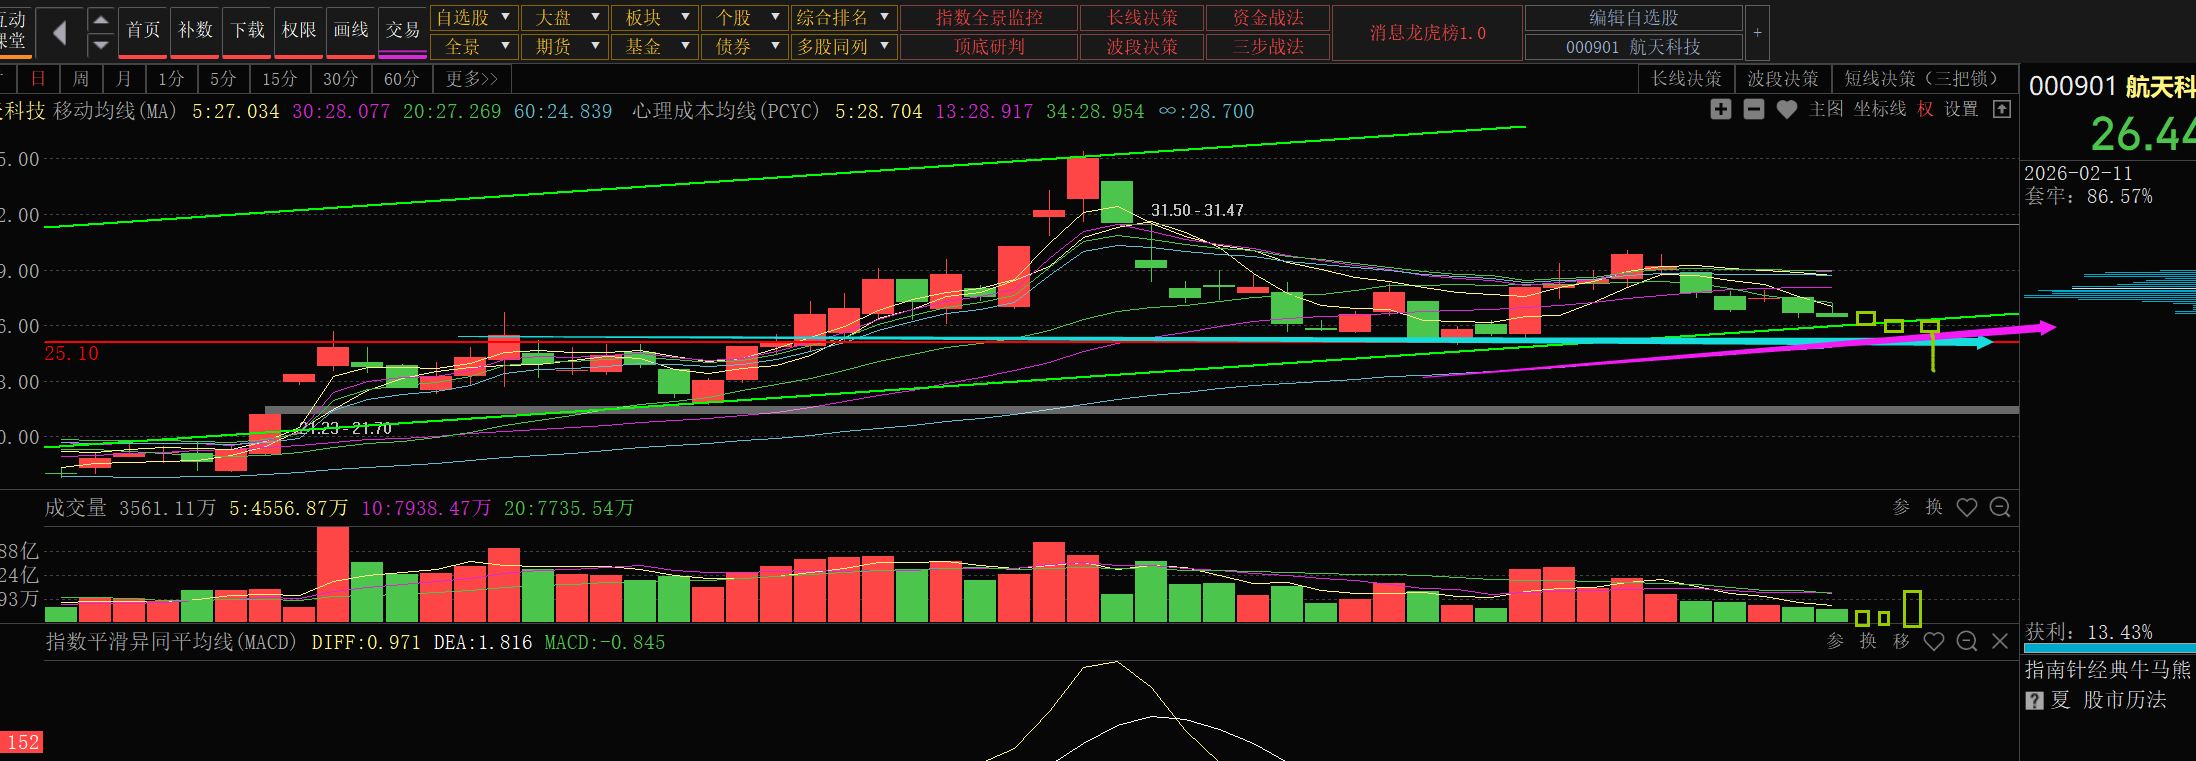
Task: Click the 权限 toolbar button
Action: pyautogui.click(x=299, y=31)
